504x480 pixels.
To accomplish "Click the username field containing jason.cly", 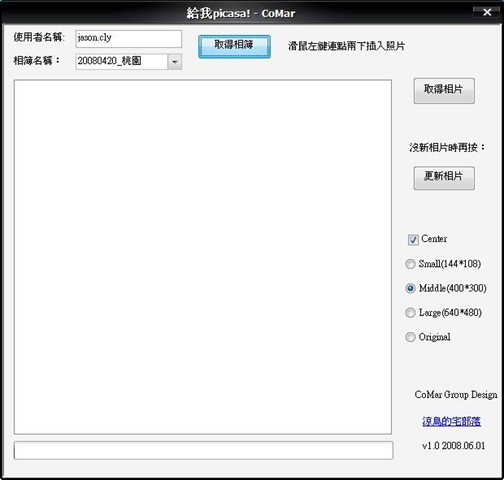I will click(129, 39).
